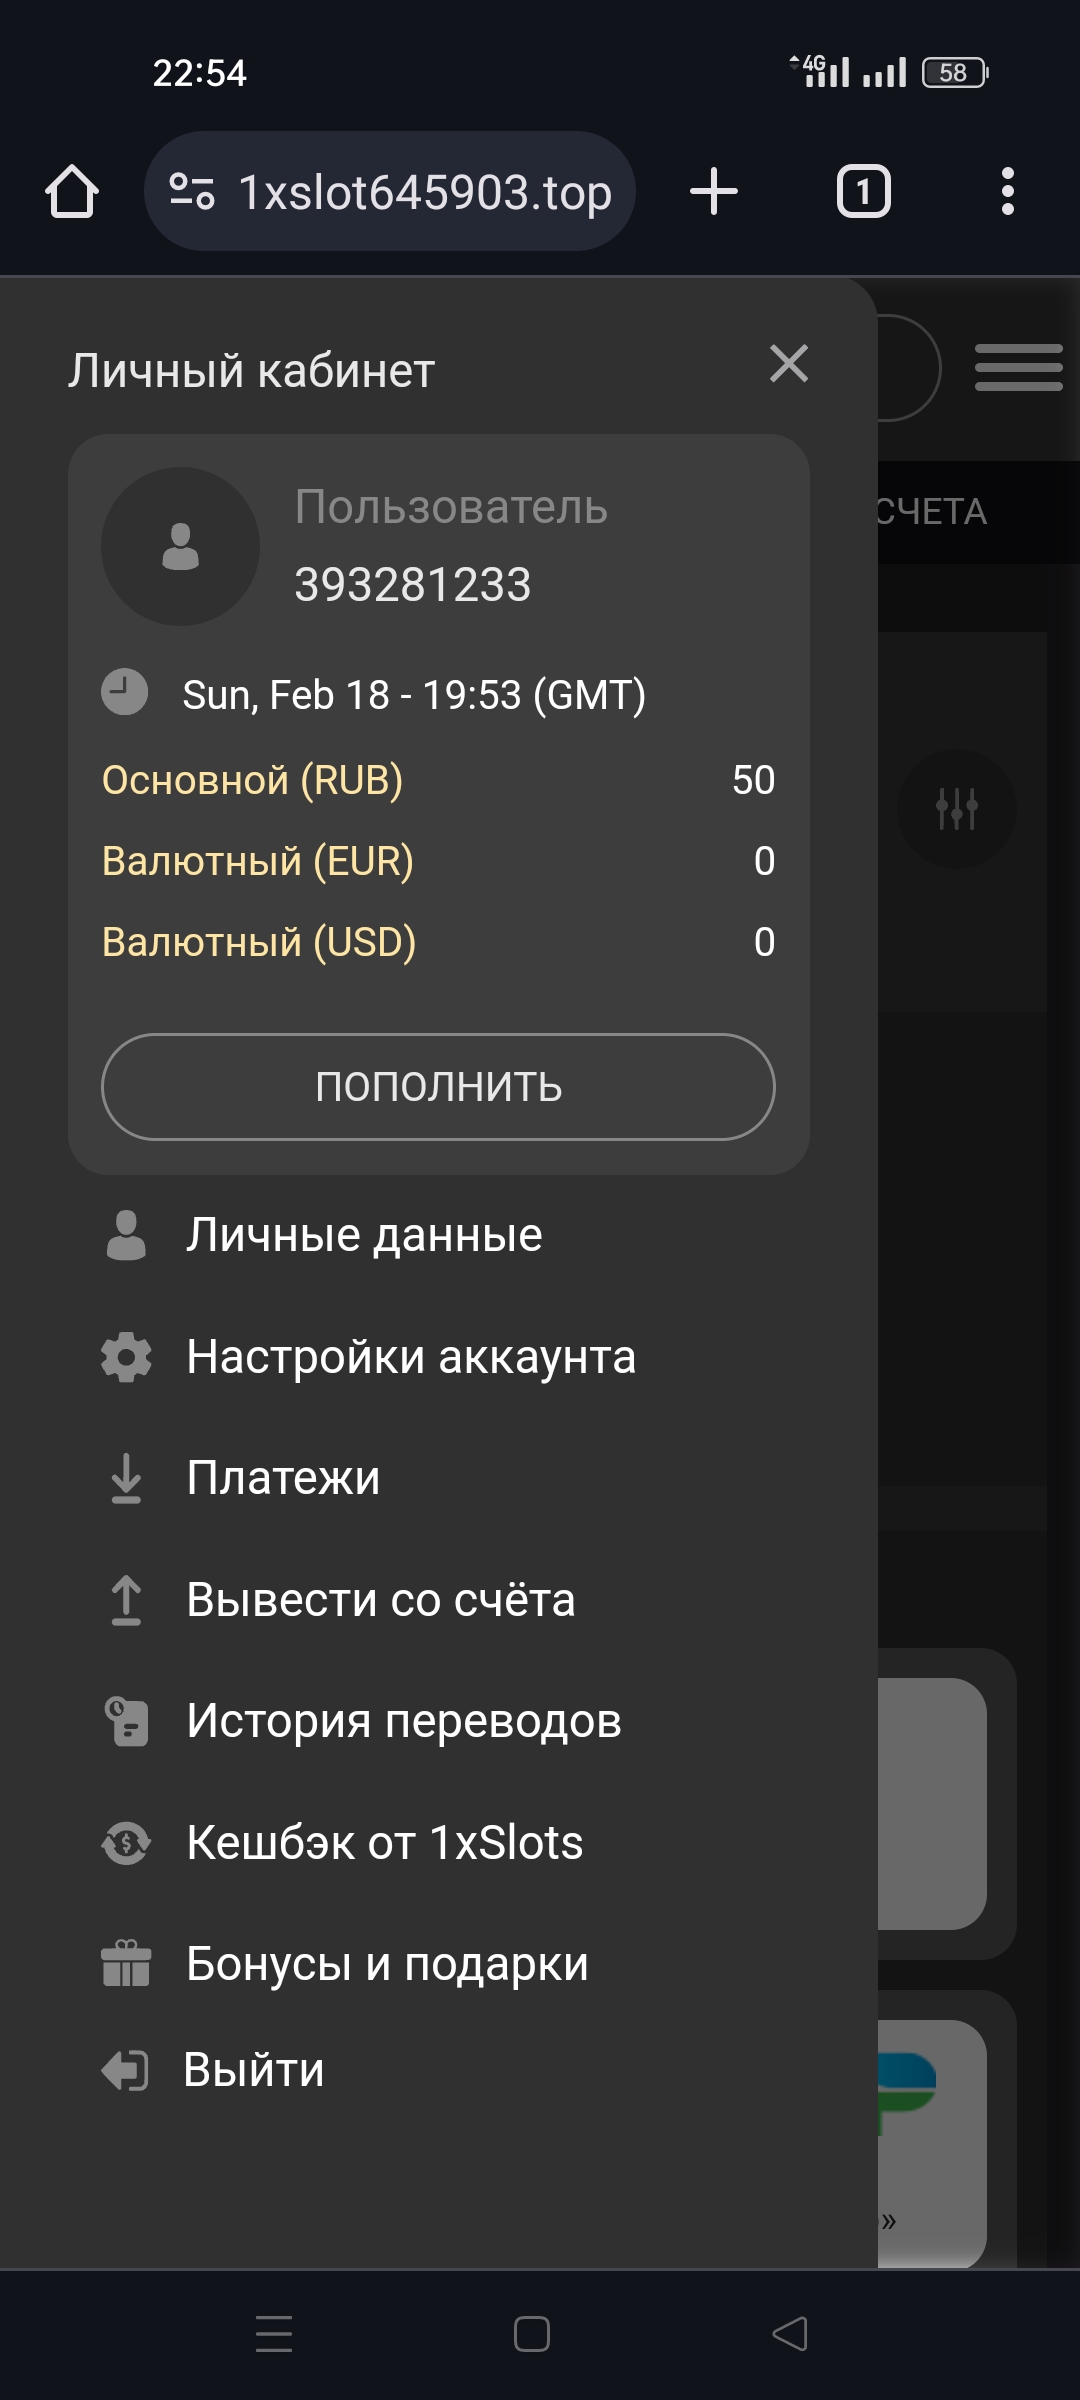Open the Платежи section
Viewport: 1080px width, 2400px height.
[x=283, y=1478]
